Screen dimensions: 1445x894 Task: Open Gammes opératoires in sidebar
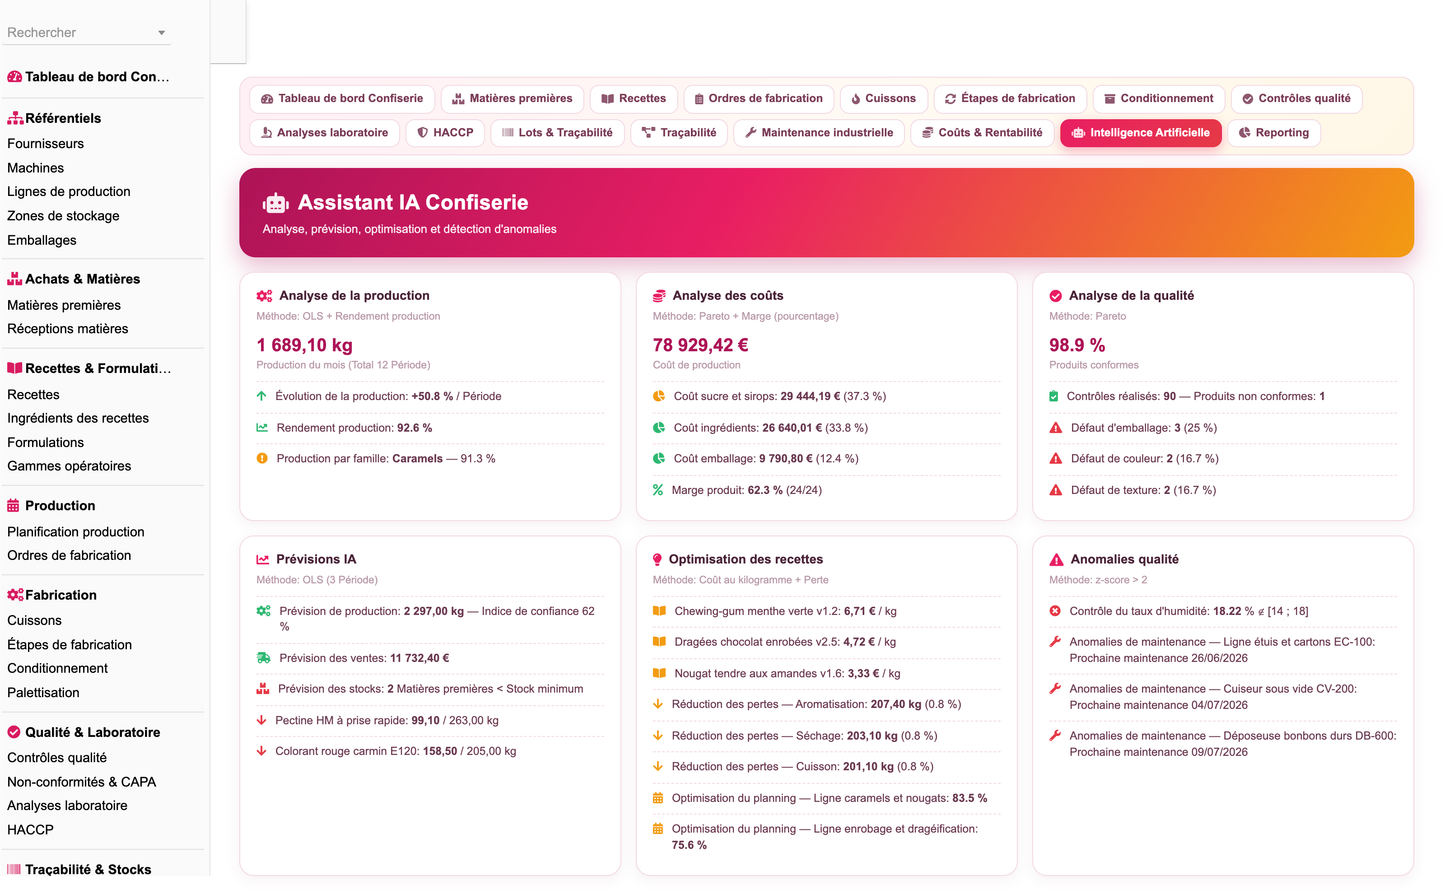click(x=69, y=466)
